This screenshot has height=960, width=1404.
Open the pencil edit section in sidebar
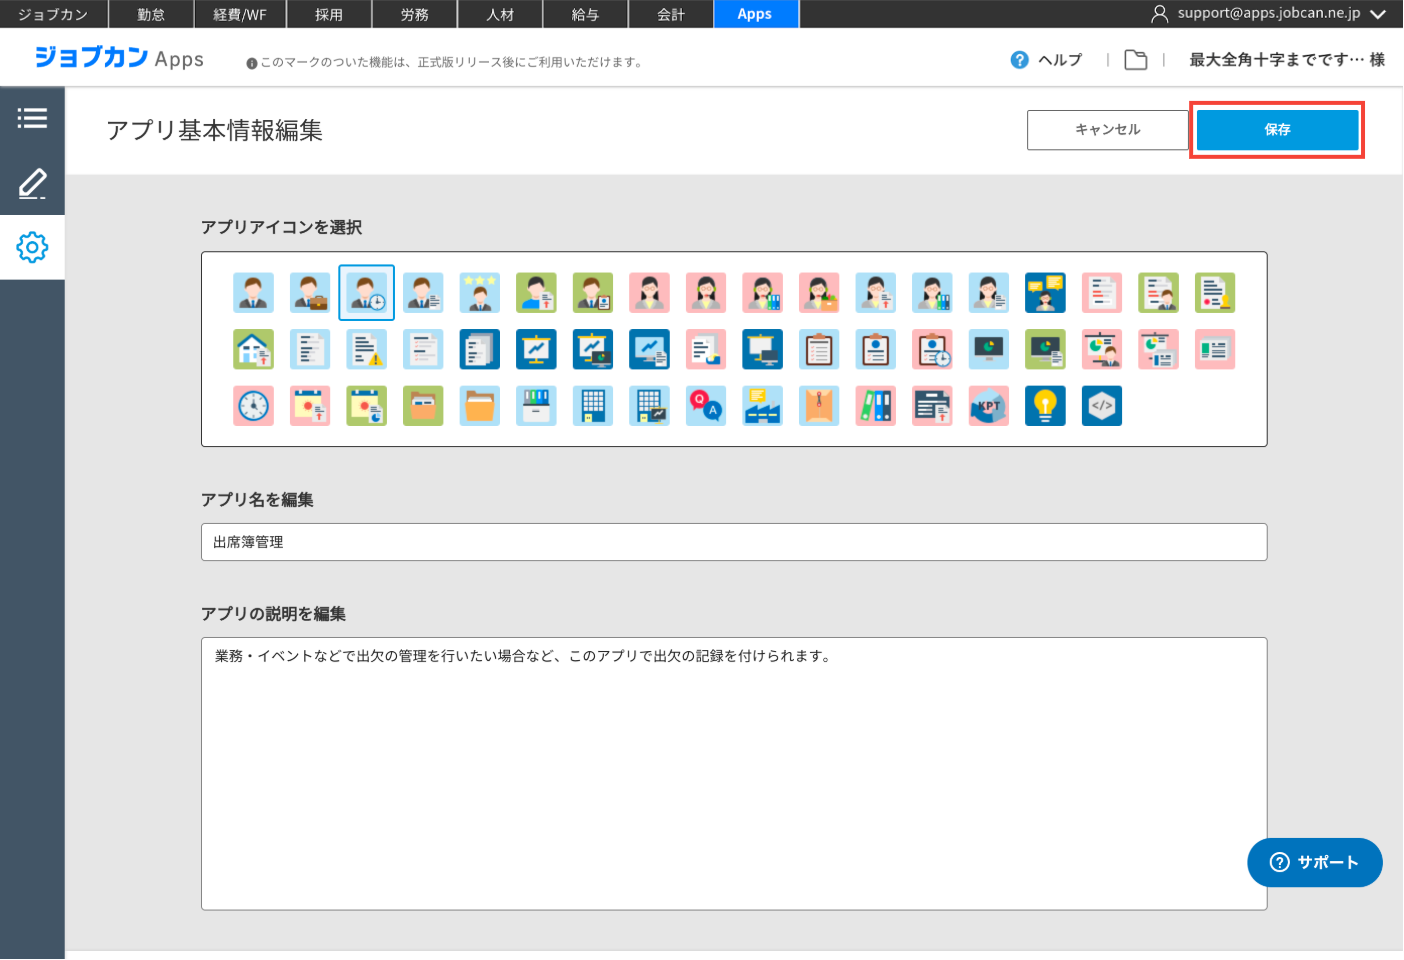click(32, 184)
